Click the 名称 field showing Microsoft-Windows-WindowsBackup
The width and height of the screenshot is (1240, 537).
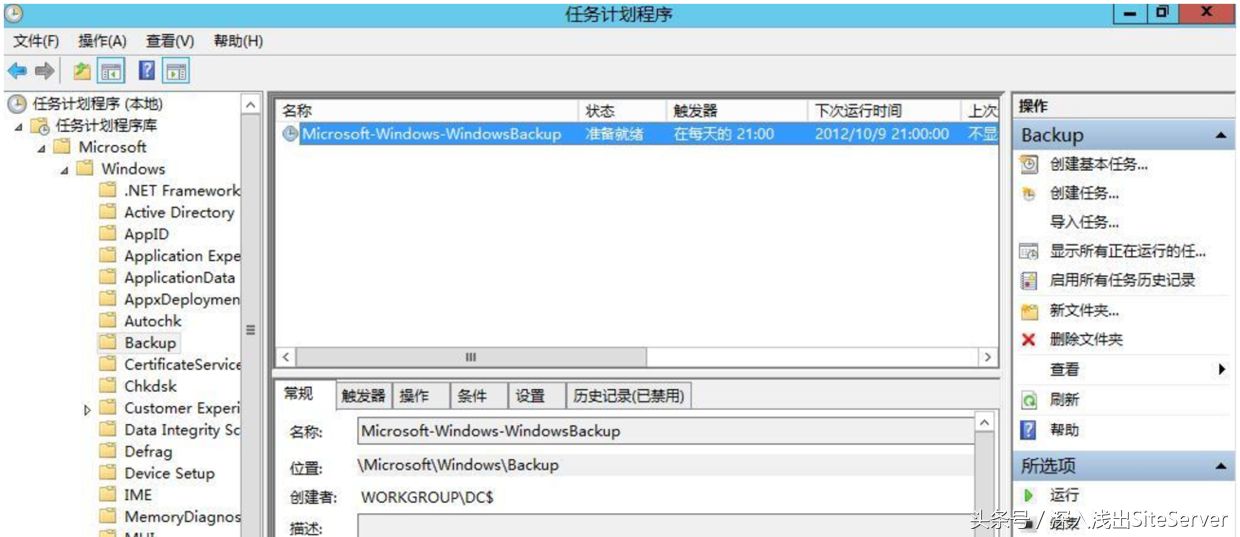665,432
